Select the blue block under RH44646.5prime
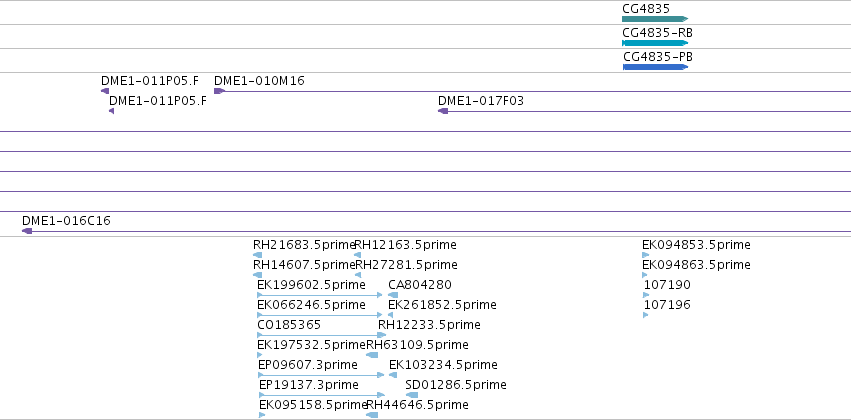 pos(372,416)
